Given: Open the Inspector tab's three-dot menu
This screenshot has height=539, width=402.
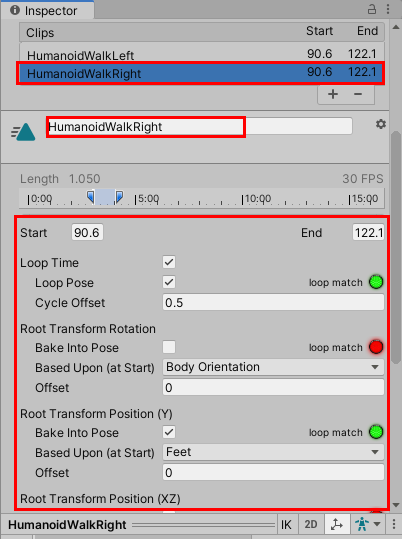Looking at the screenshot, I should (x=388, y=9).
